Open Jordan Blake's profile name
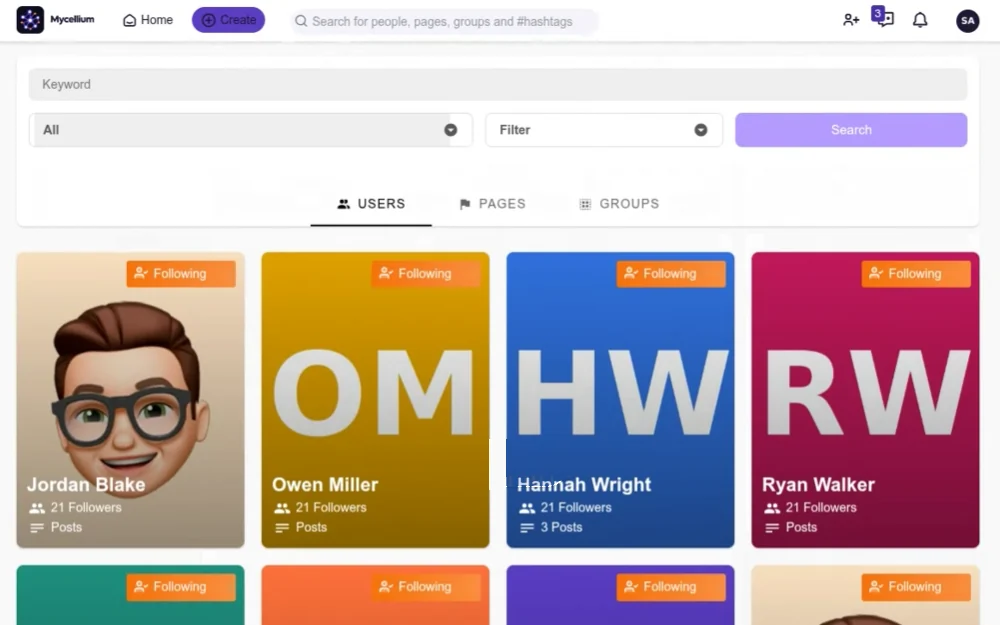Image resolution: width=1000 pixels, height=625 pixels. point(86,485)
